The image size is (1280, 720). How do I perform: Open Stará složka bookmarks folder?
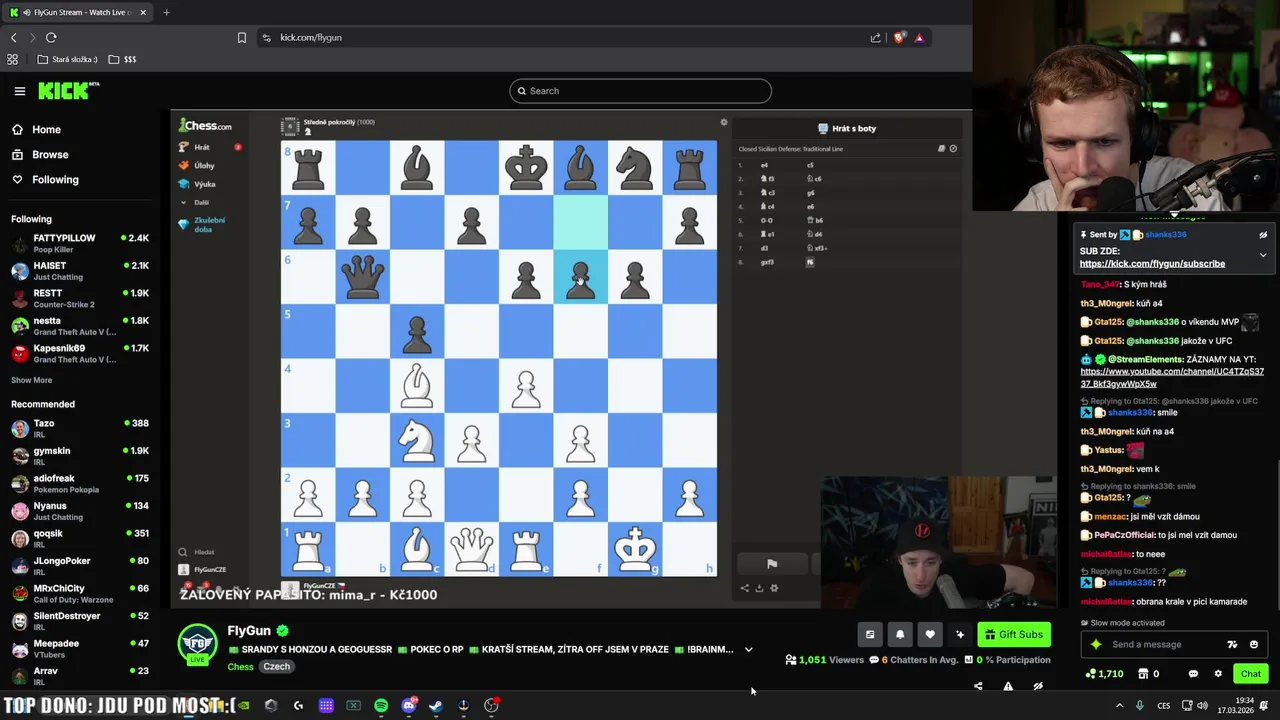coord(68,59)
